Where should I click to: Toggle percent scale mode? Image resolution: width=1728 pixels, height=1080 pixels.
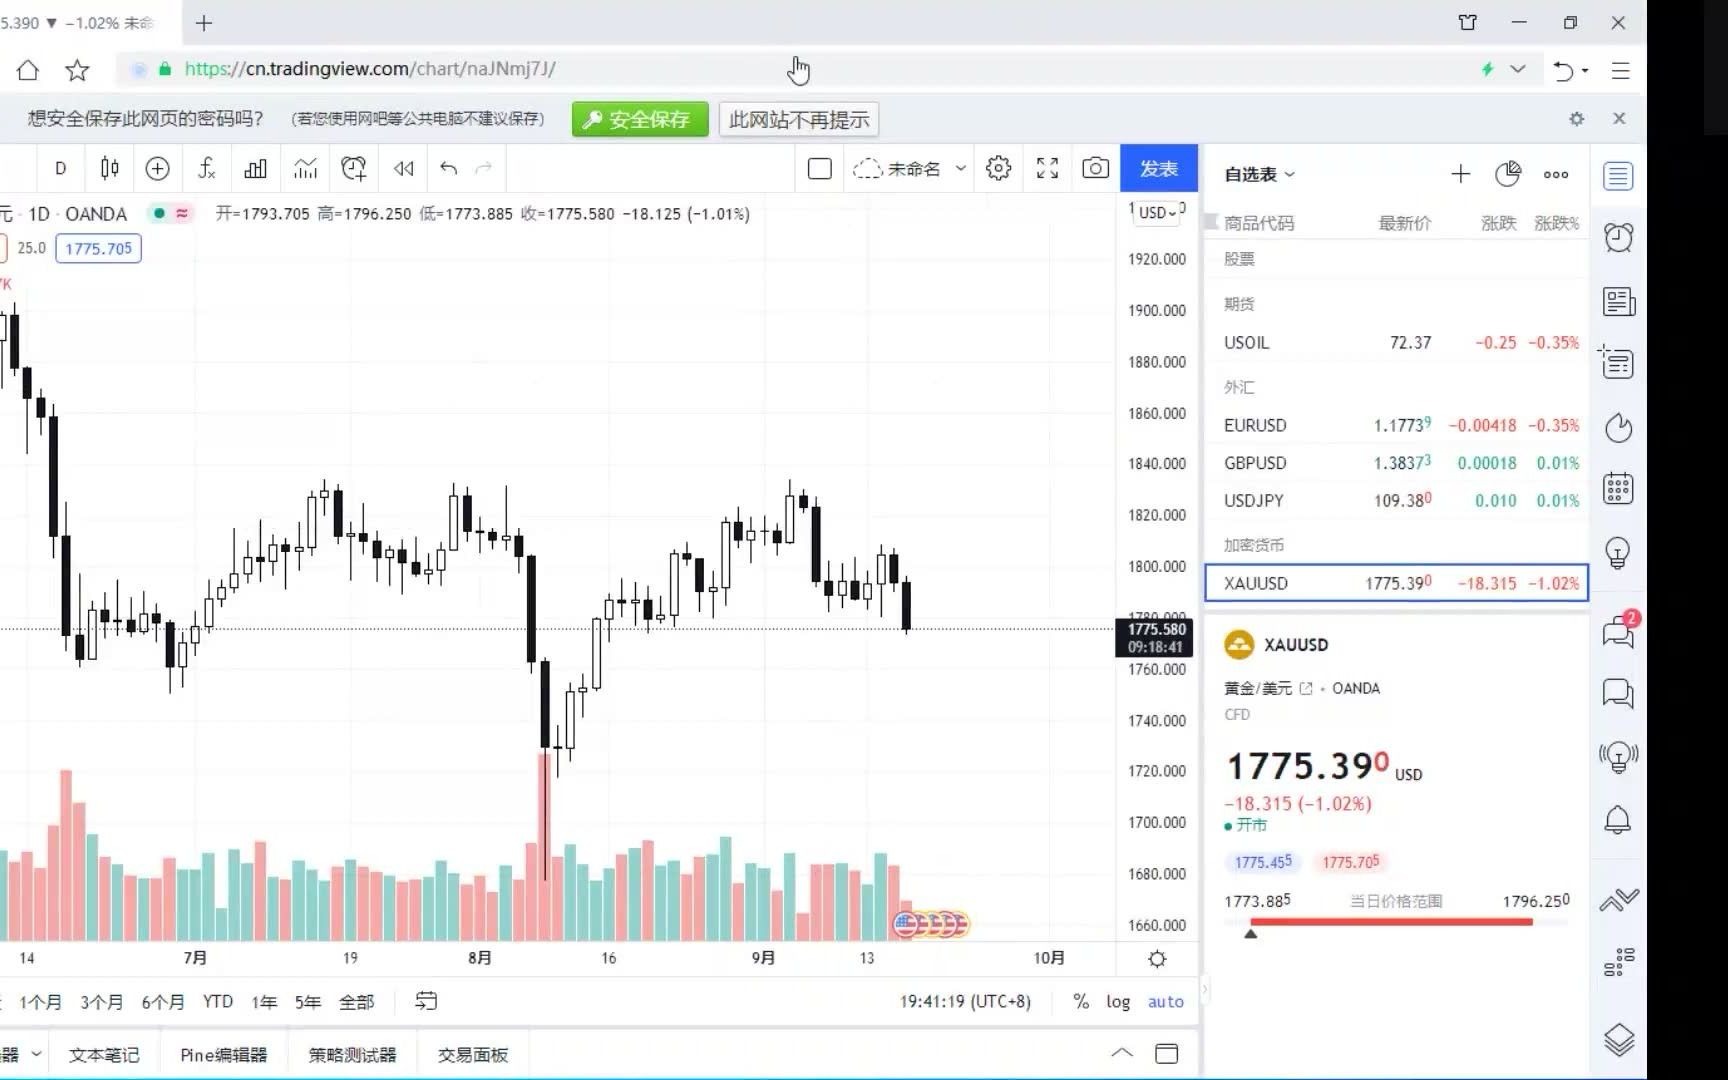pyautogui.click(x=1081, y=1001)
